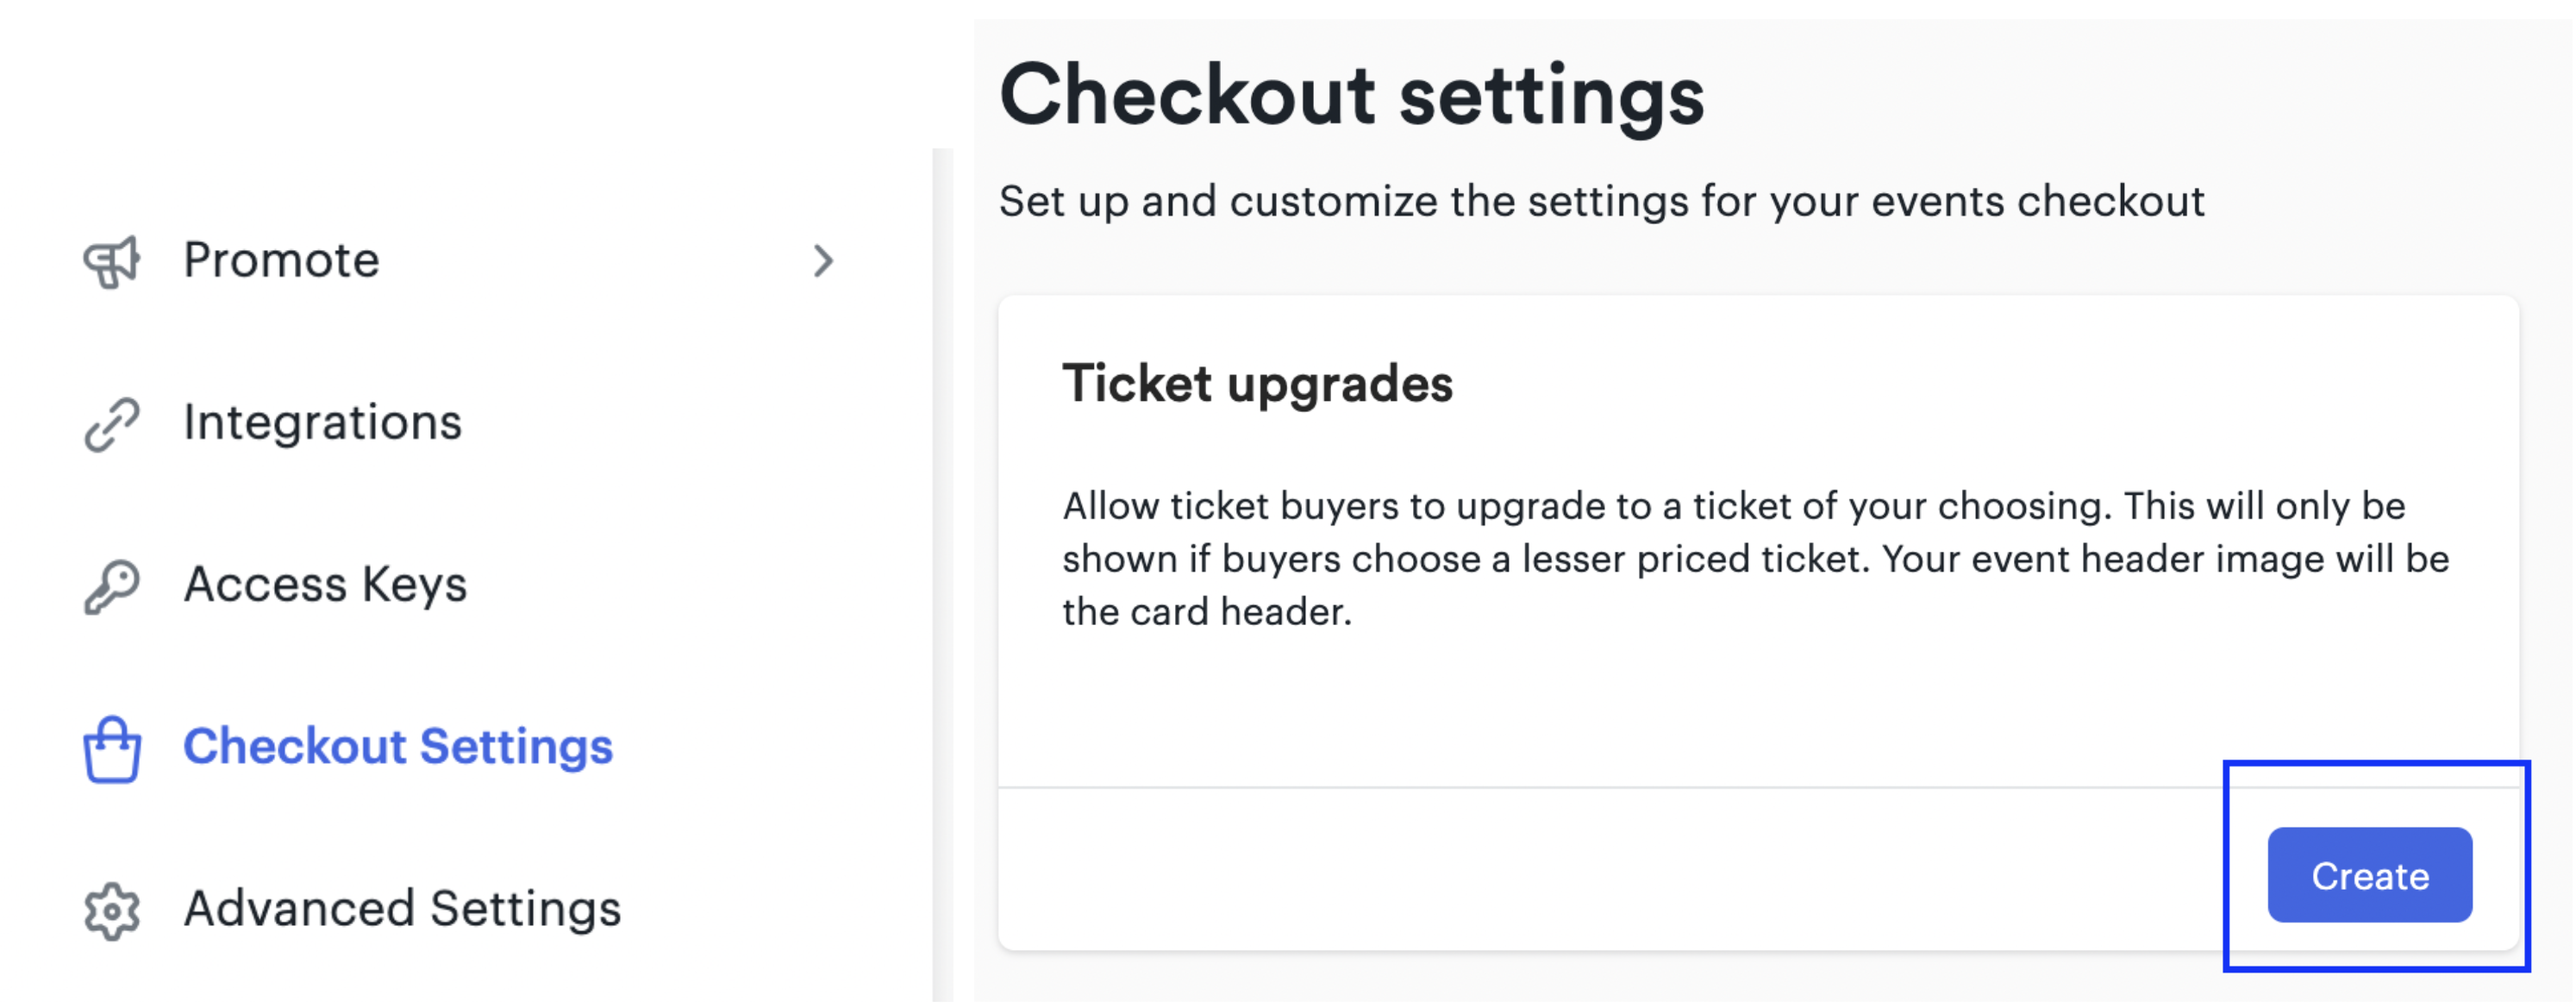Screen dimensions: 2576x1007
Task: Click the Advanced Settings gear icon
Action: pyautogui.click(x=112, y=911)
